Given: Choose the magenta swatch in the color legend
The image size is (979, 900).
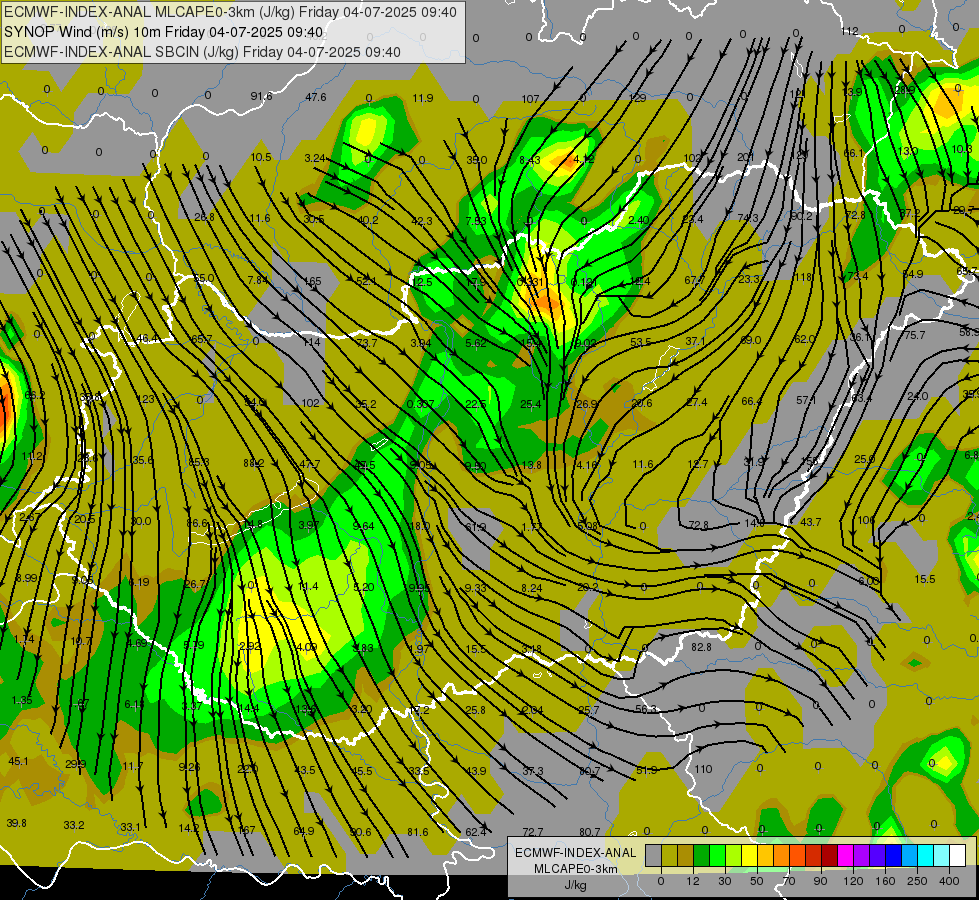Looking at the screenshot, I should pyautogui.click(x=845, y=856).
